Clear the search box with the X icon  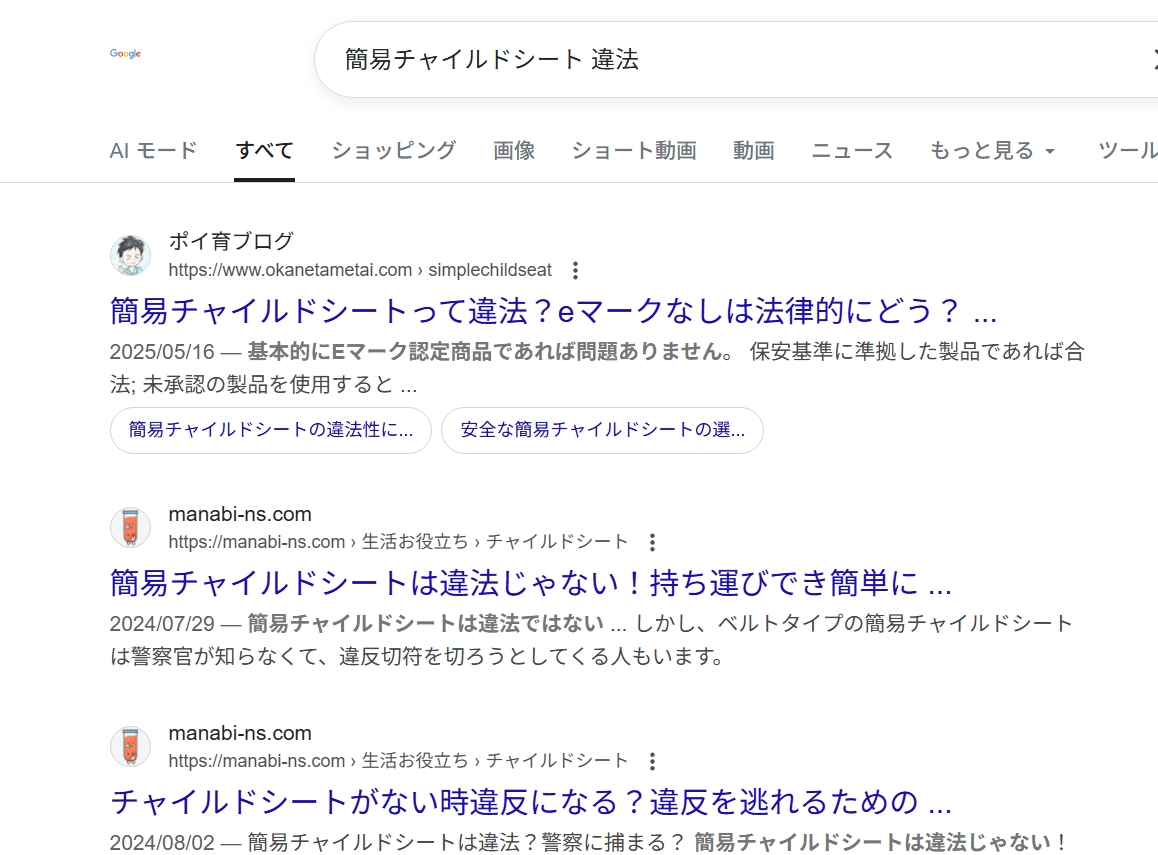point(1153,59)
